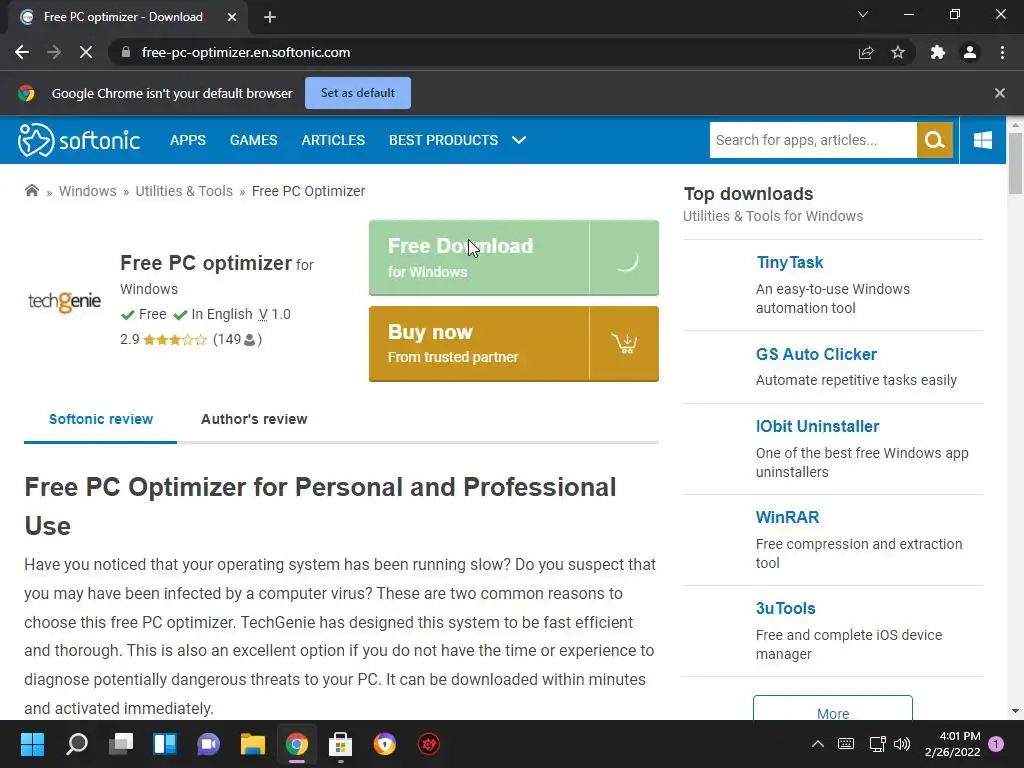Click the orange search magnifier button
The image size is (1024, 768).
(935, 140)
